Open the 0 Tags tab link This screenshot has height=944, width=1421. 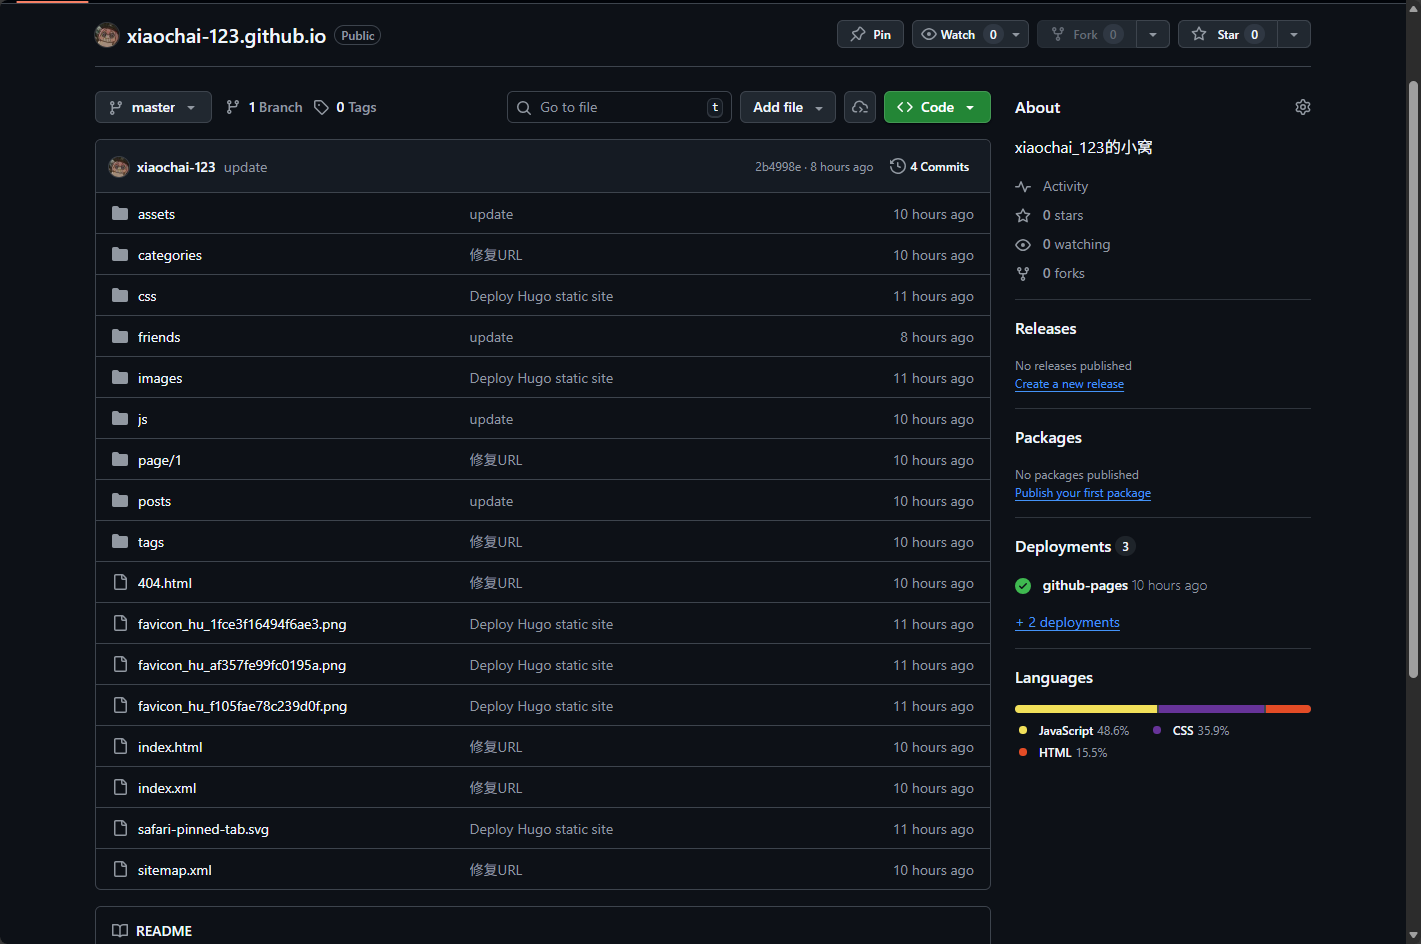coord(346,107)
